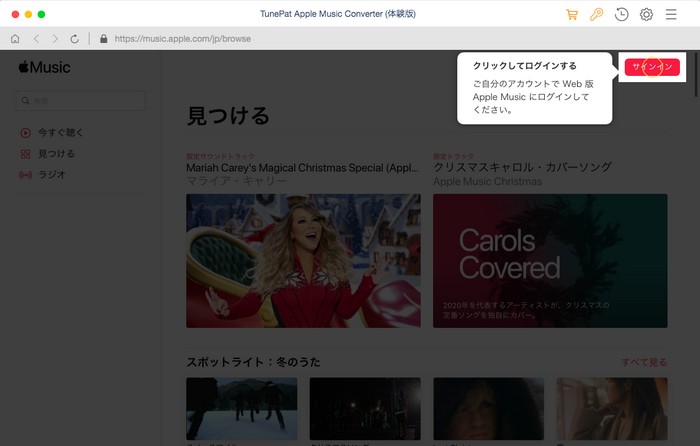Click 限定サウンドトラック label
The height and width of the screenshot is (446, 700).
(221, 156)
